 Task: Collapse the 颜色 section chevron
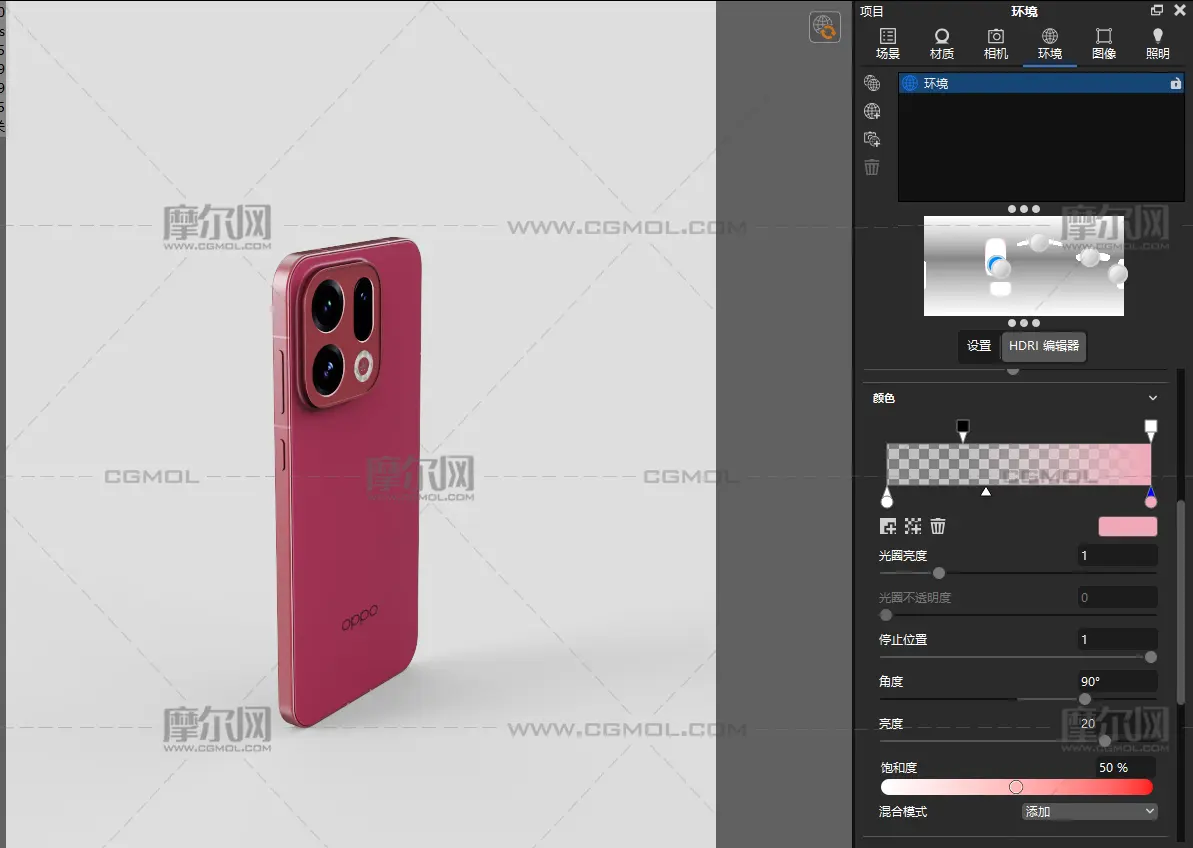tap(1153, 398)
